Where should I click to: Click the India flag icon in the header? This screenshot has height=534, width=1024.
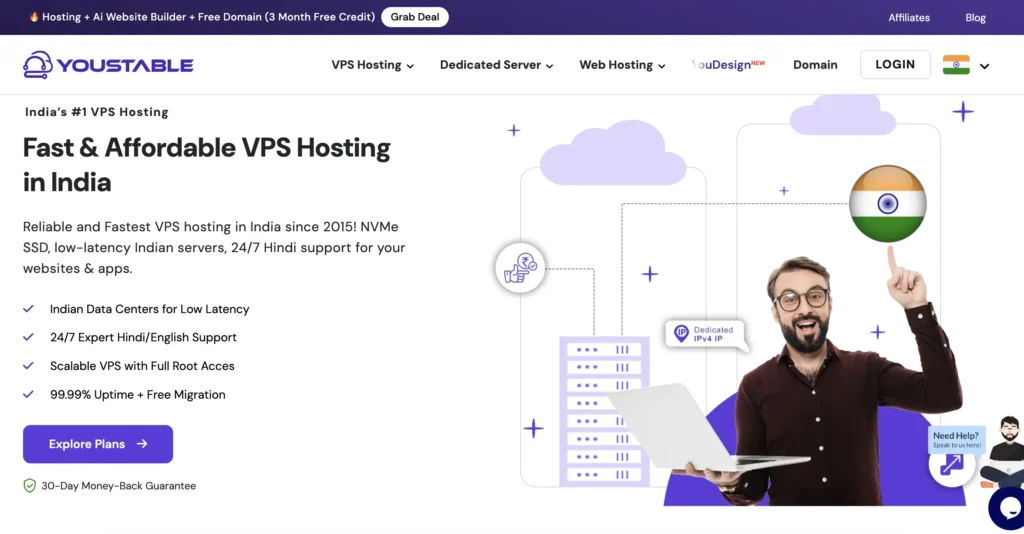tap(956, 65)
